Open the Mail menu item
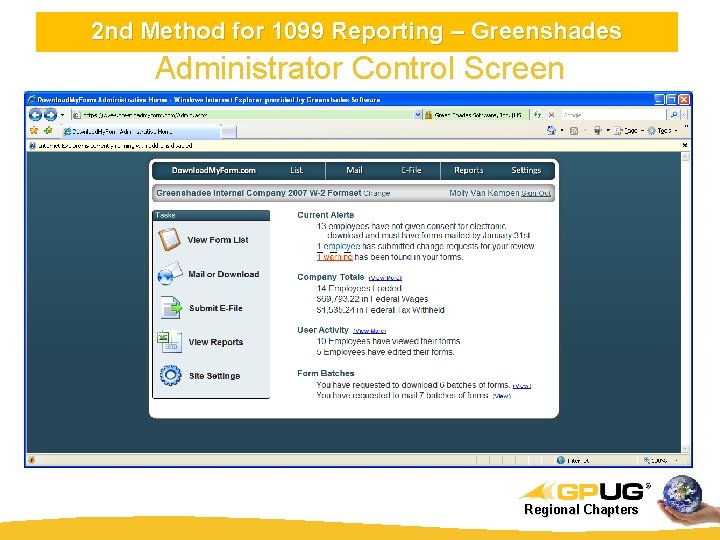The width and height of the screenshot is (720, 540). [354, 170]
